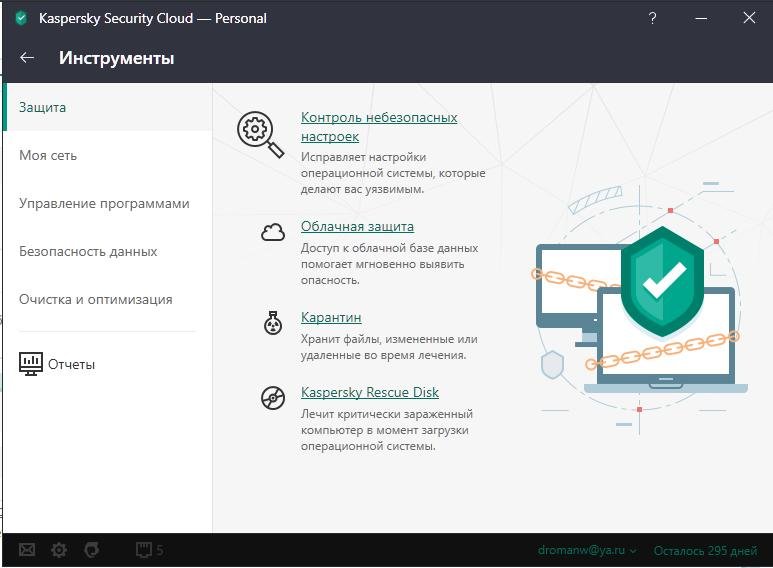This screenshot has height=568, width=773.
Task: Click Осталось 295 дней license link
Action: coord(705,550)
